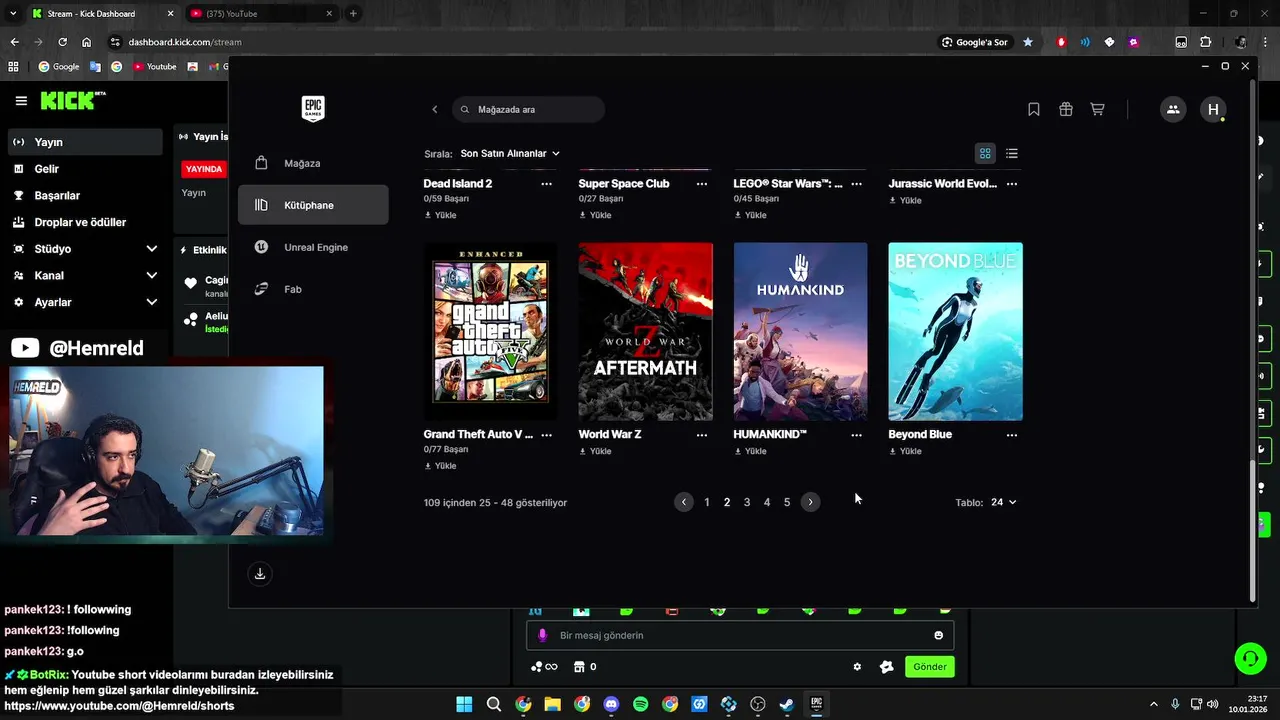Open Grand Theft Auto V cover thumbnail
The height and width of the screenshot is (720, 1280).
[x=490, y=331]
